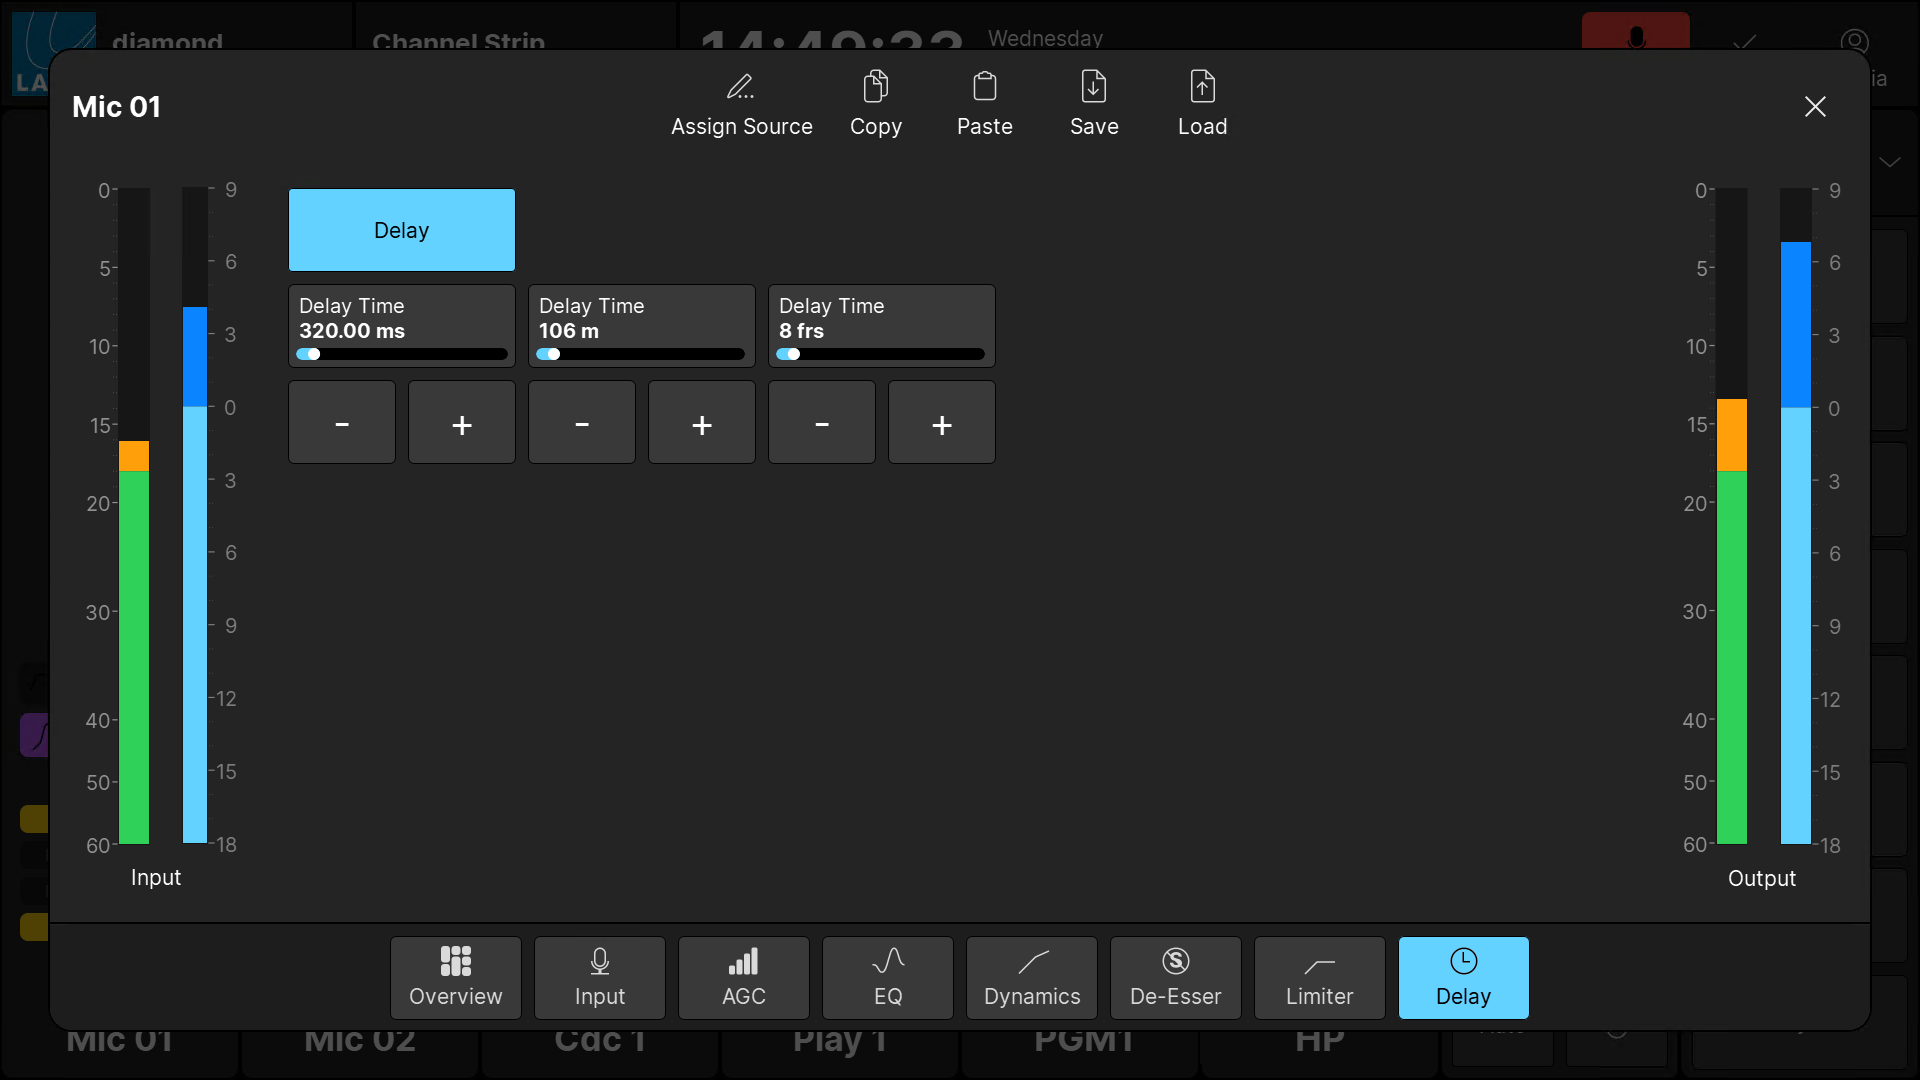The height and width of the screenshot is (1080, 1920).
Task: Decrease delay time in meters
Action: (582, 422)
